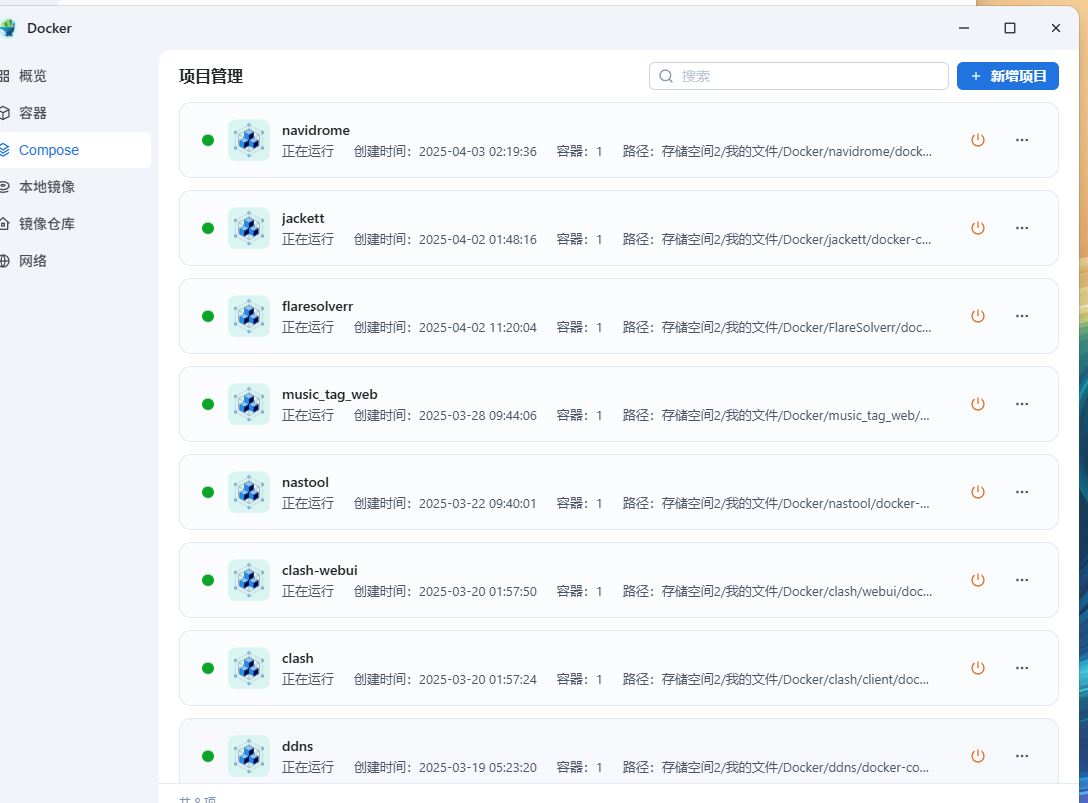Open the music_tag_web project name
Viewport: 1088px width, 803px height.
point(330,394)
